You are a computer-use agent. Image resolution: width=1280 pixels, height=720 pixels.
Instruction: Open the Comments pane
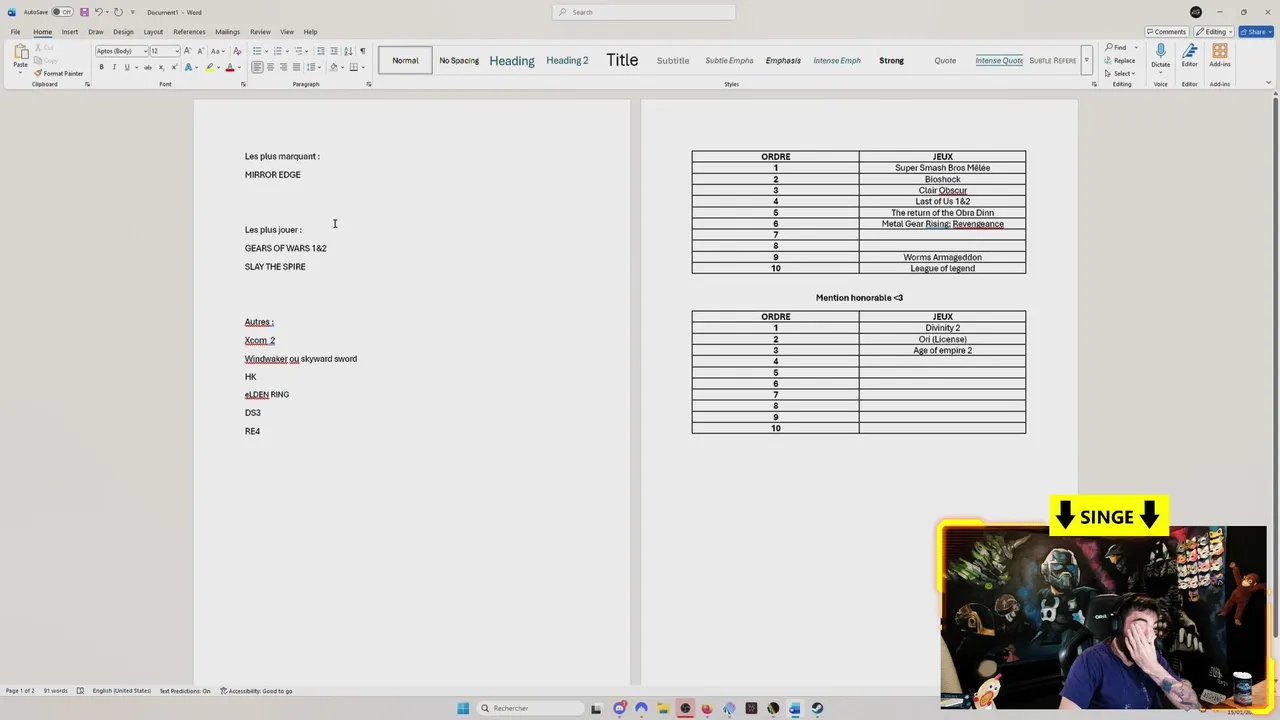click(x=1166, y=32)
